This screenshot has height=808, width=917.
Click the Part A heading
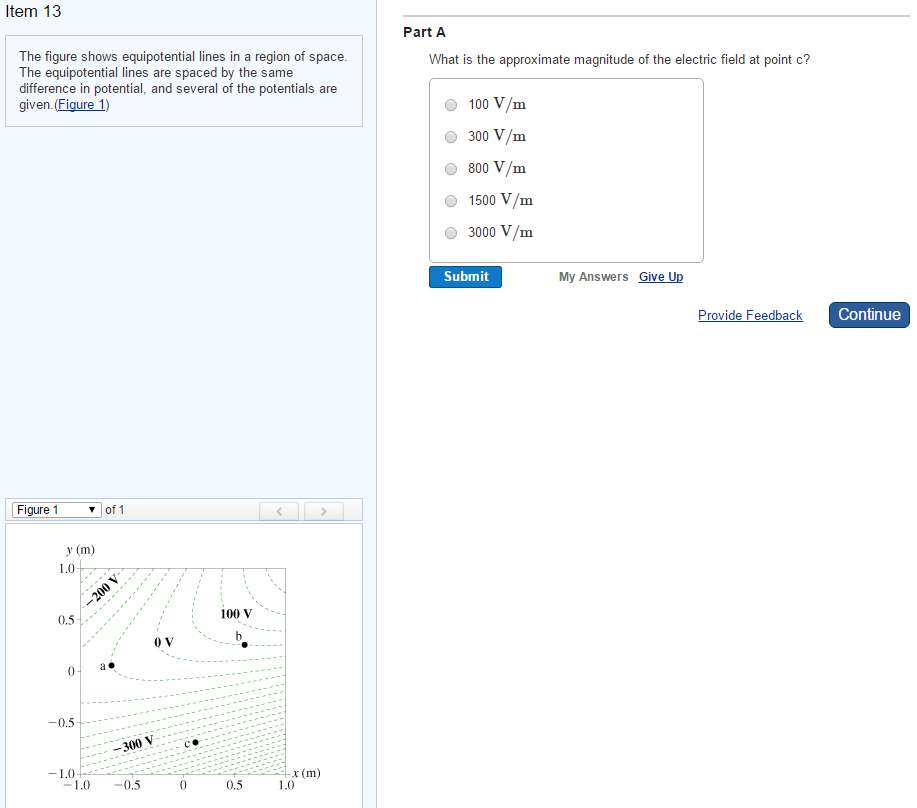[x=424, y=32]
